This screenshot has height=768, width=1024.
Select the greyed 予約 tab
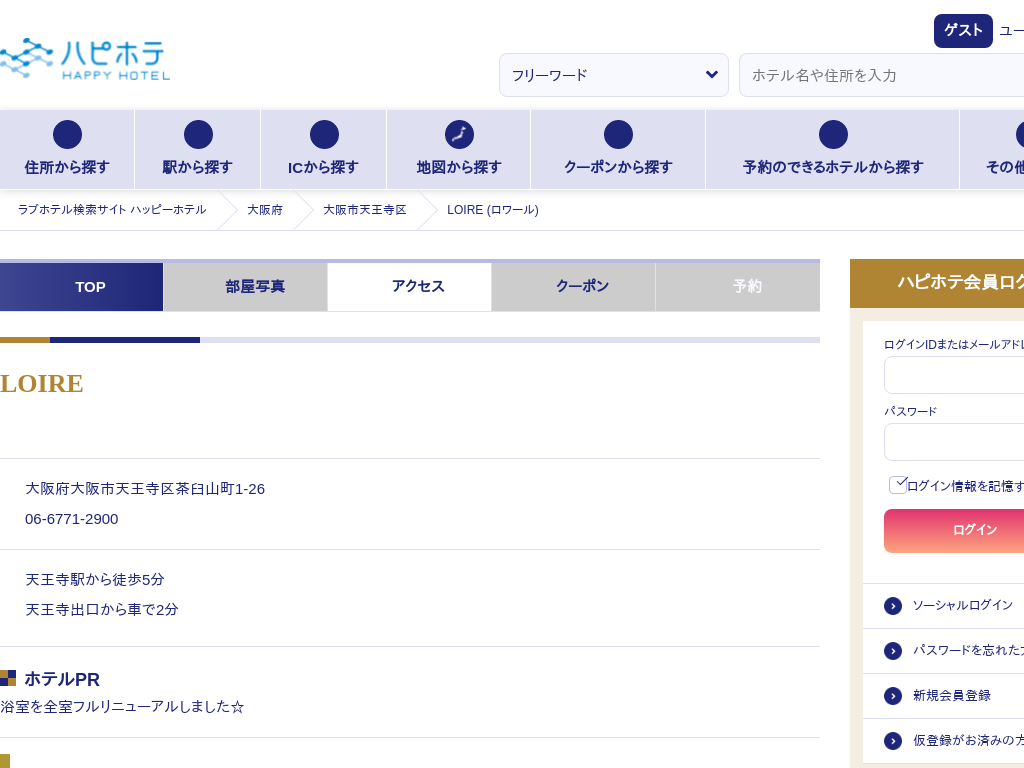[738, 287]
